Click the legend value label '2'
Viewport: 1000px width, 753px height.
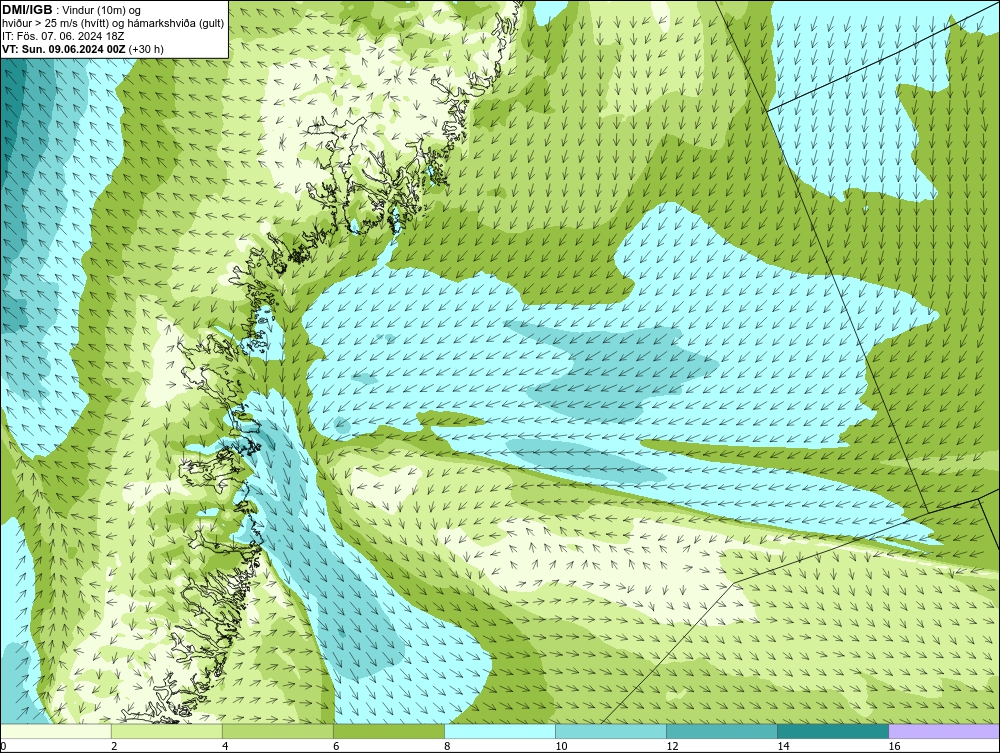click(114, 746)
